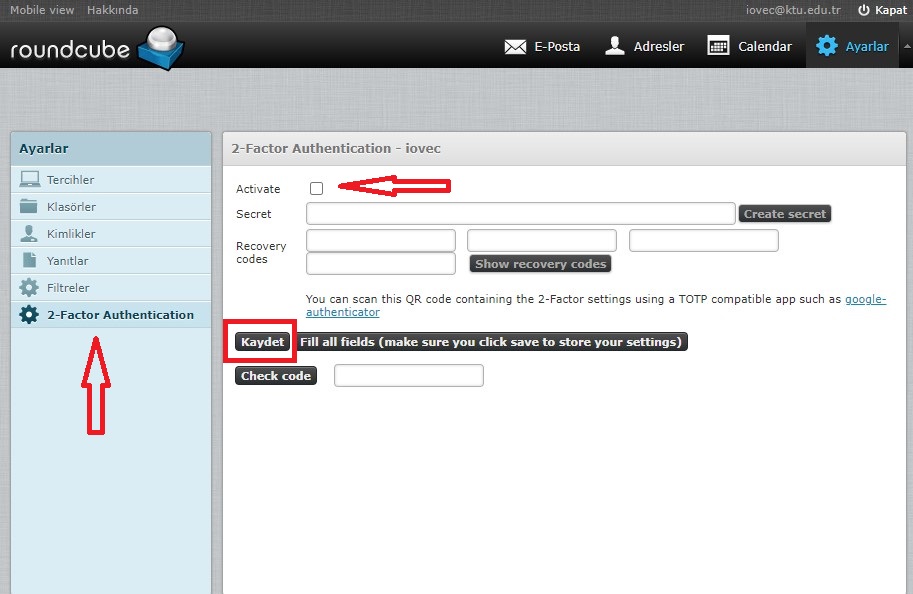Focus the Secret input field
The image size is (913, 594).
[521, 214]
